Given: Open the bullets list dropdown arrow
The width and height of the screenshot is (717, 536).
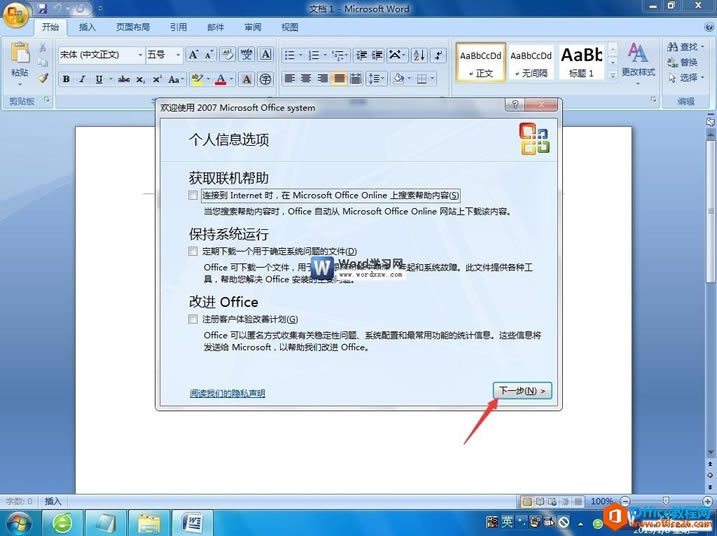Looking at the screenshot, I should [x=300, y=55].
